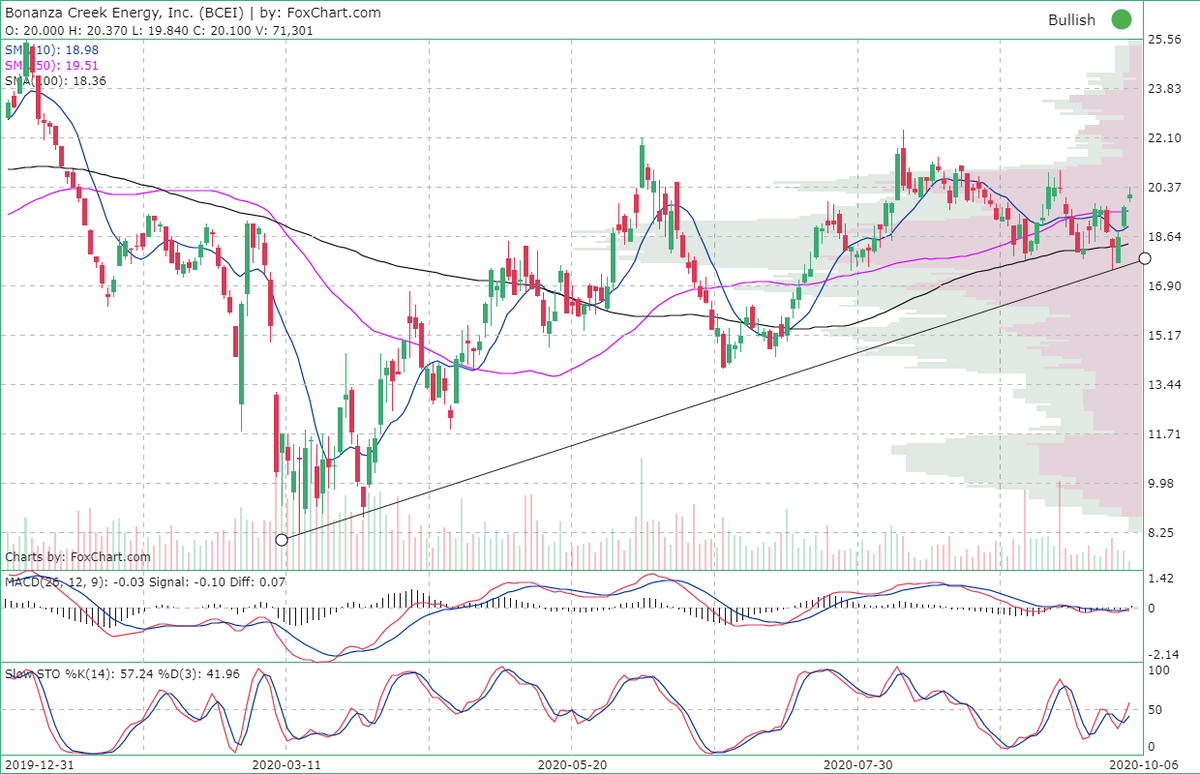Click the trendline's lower-left circle handle
Image resolution: width=1200 pixels, height=774 pixels.
click(281, 539)
